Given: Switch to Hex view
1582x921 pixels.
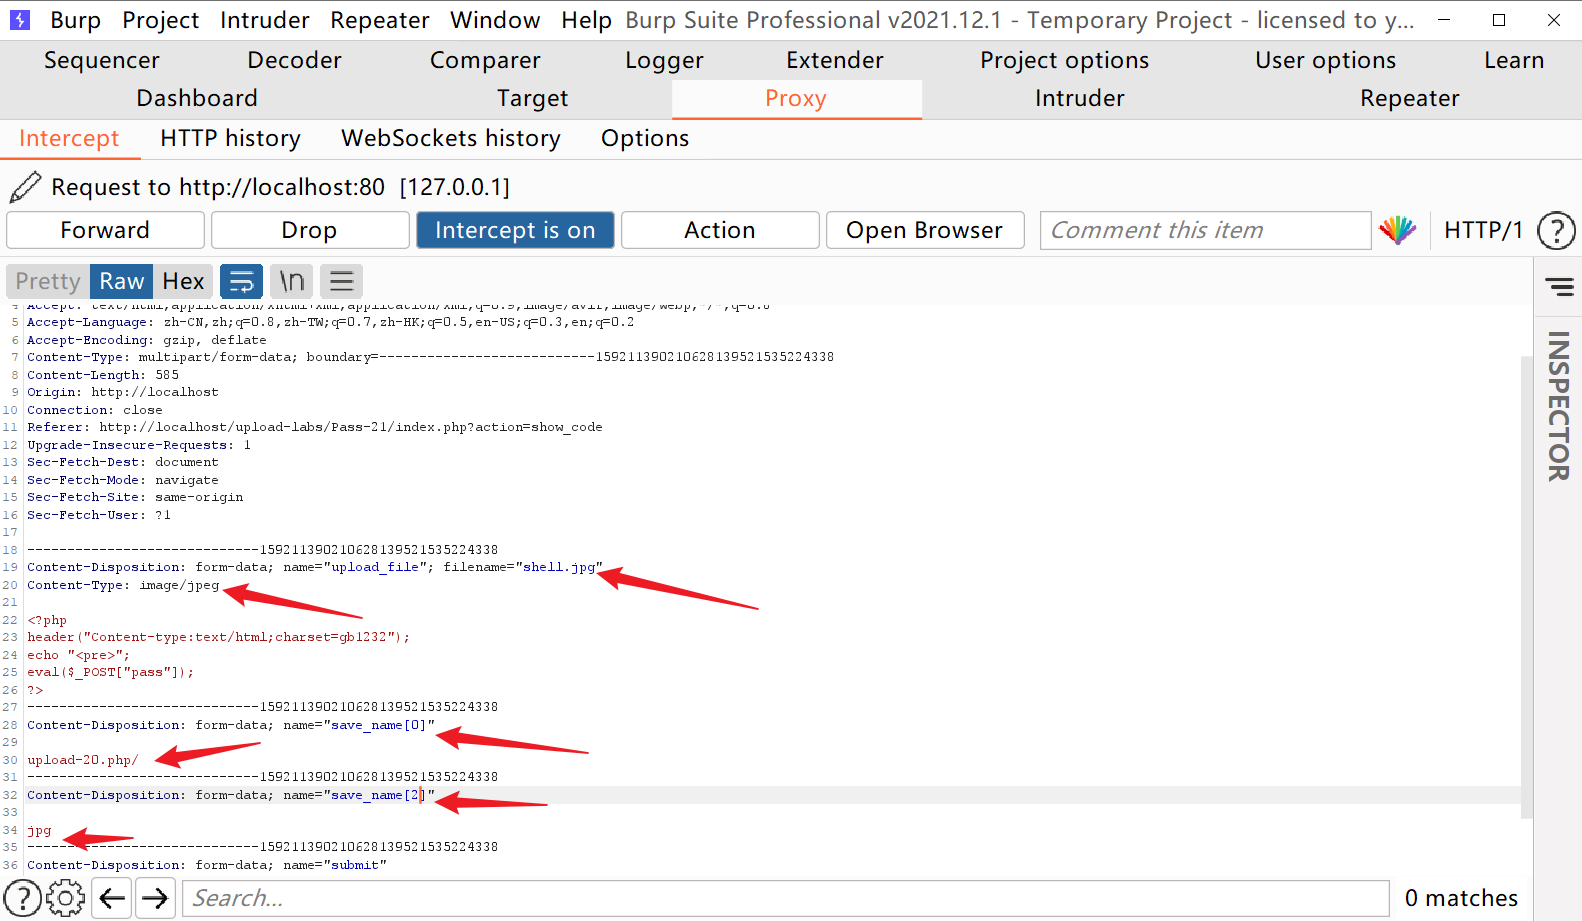Looking at the screenshot, I should [183, 282].
